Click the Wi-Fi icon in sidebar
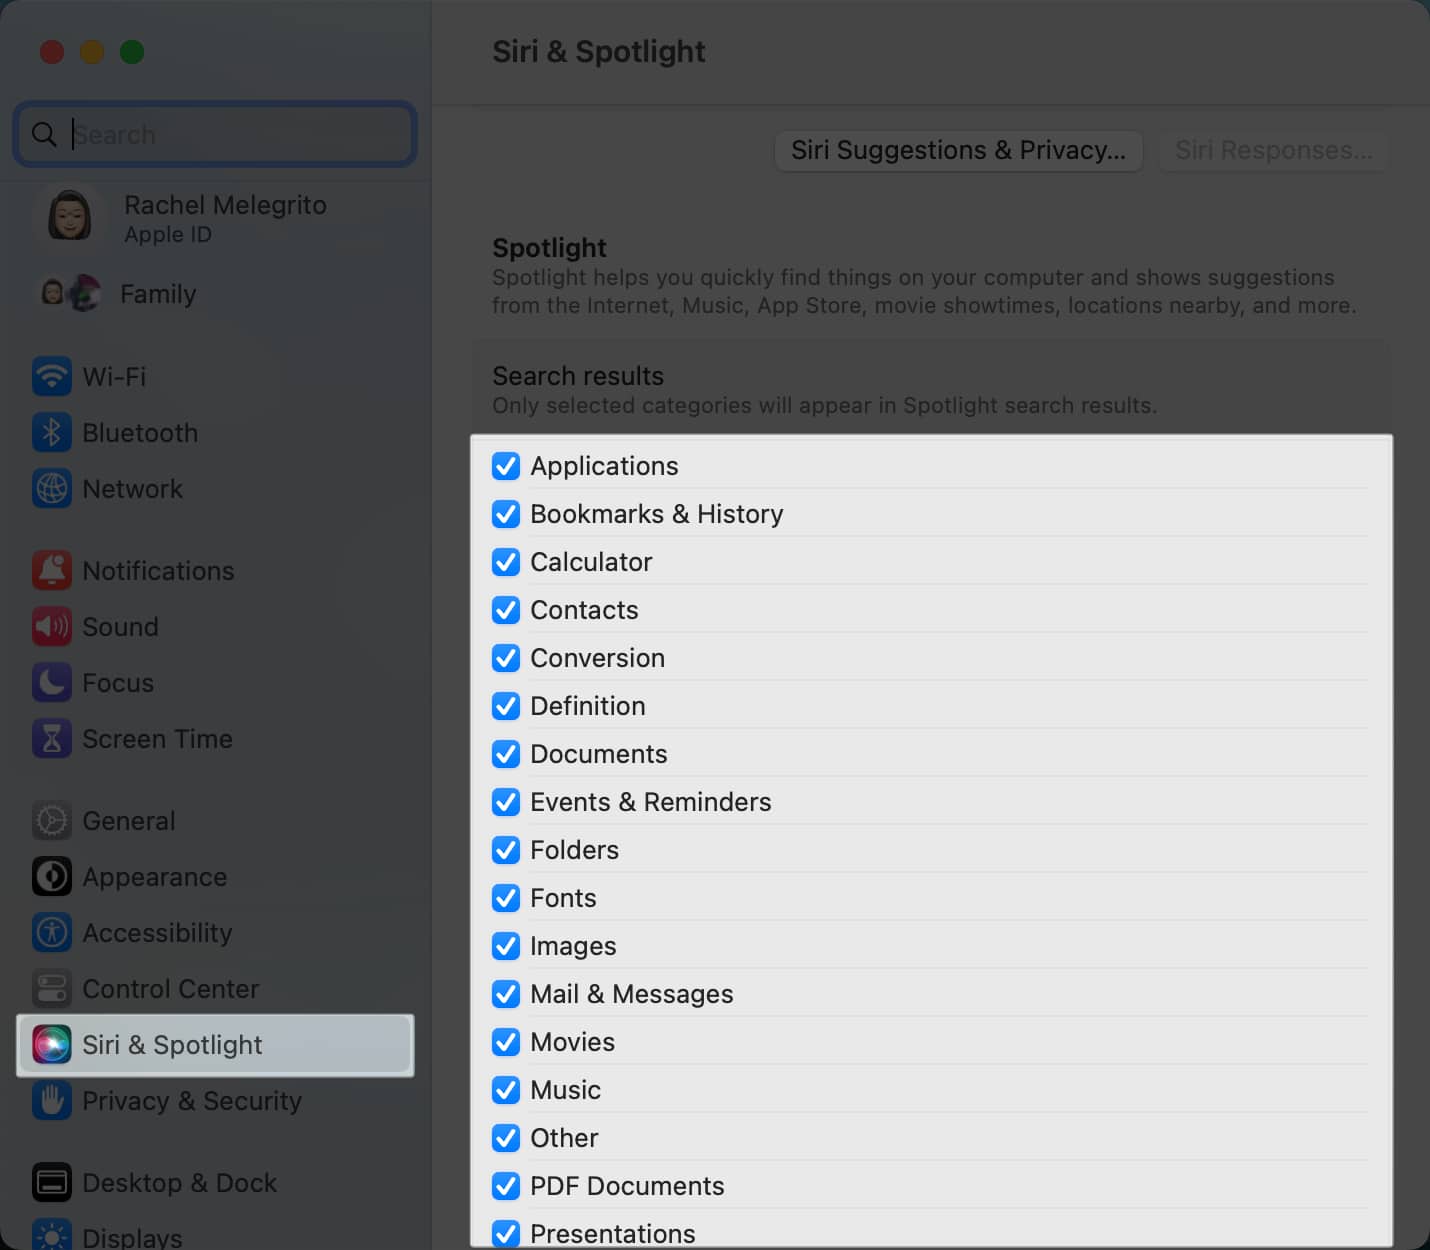Screen dimensions: 1430x1250 (51, 377)
